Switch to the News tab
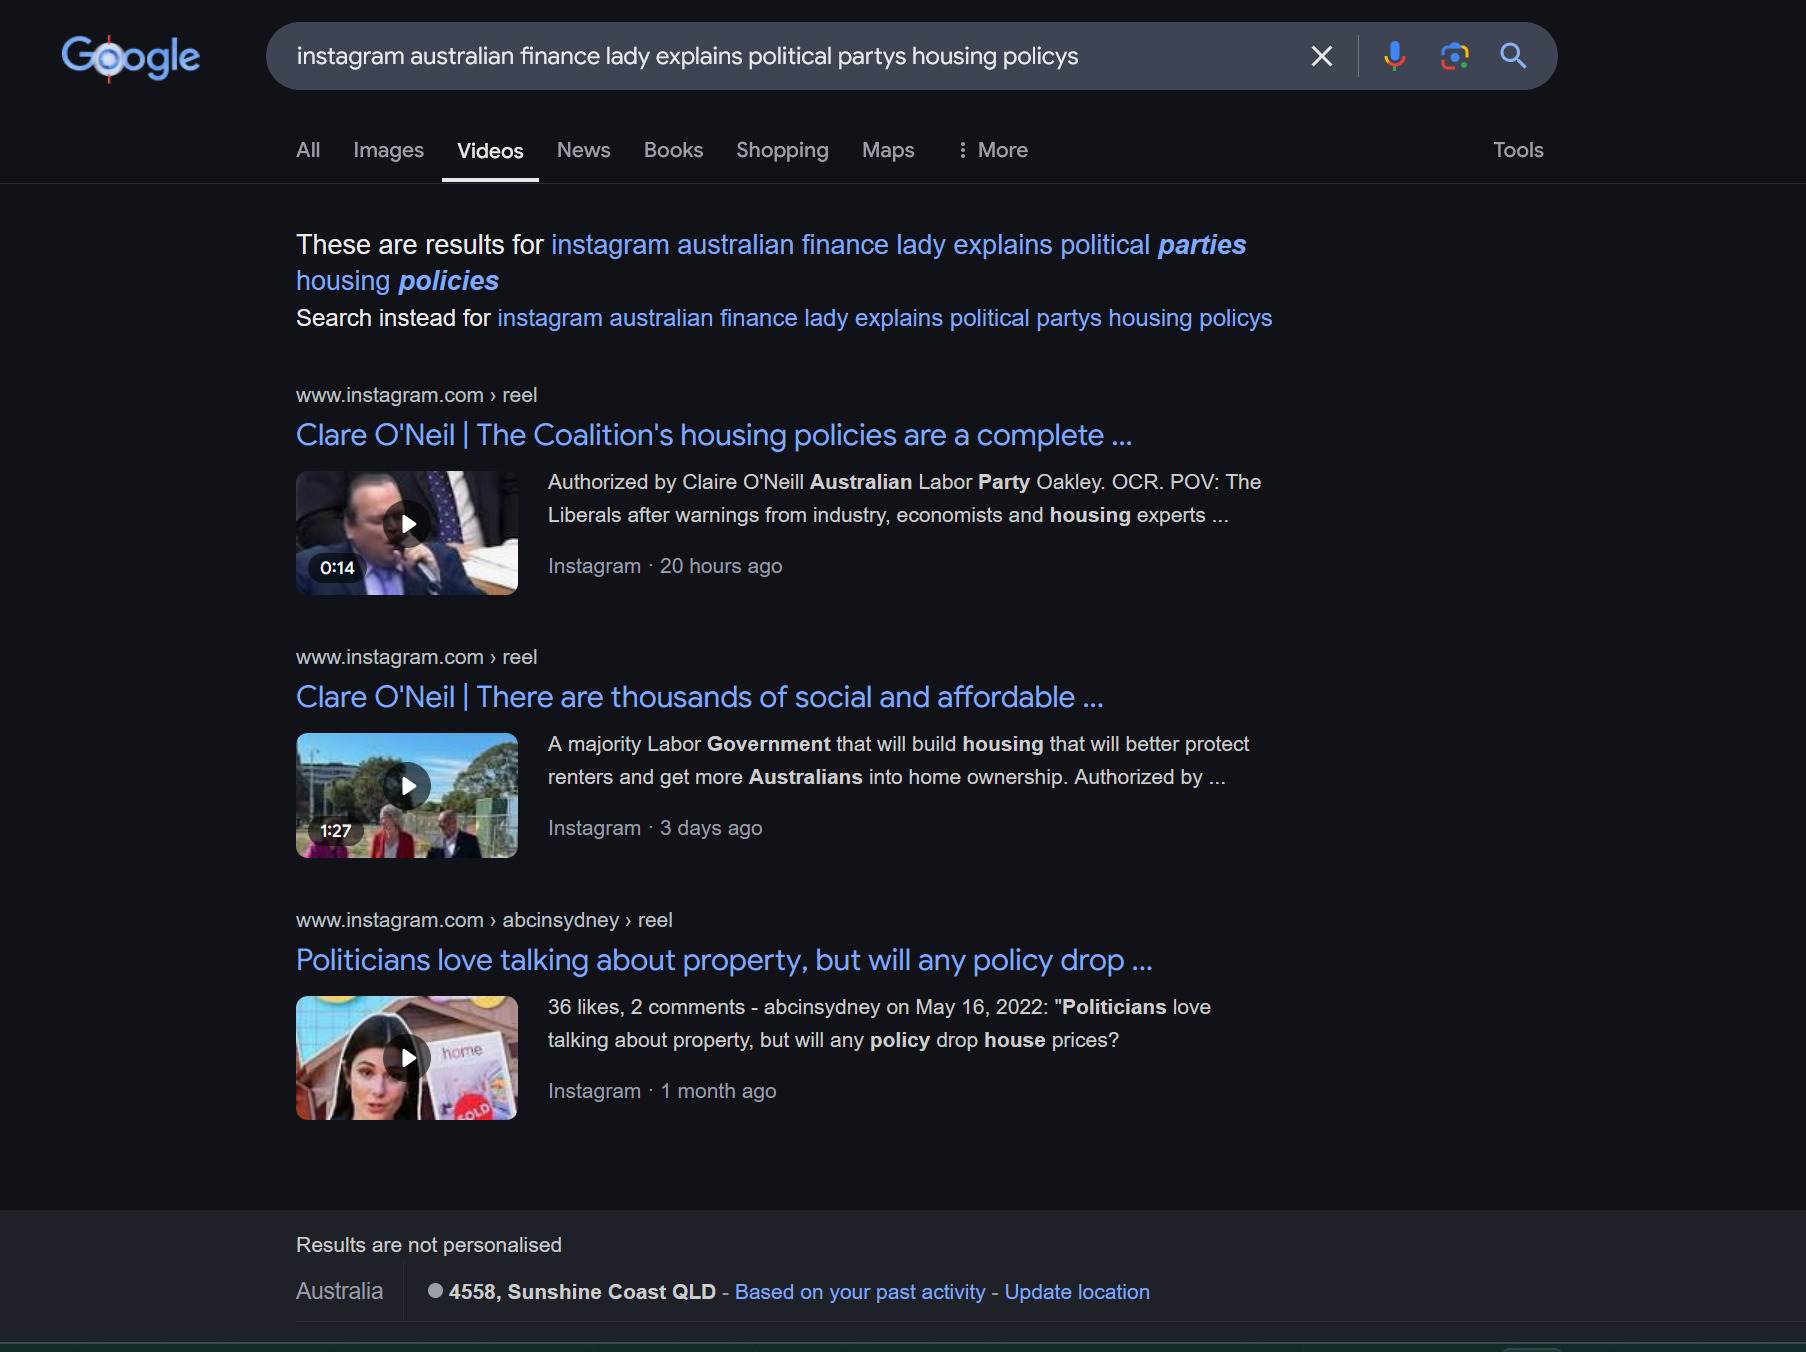Screen dimensions: 1806x1352 583,150
